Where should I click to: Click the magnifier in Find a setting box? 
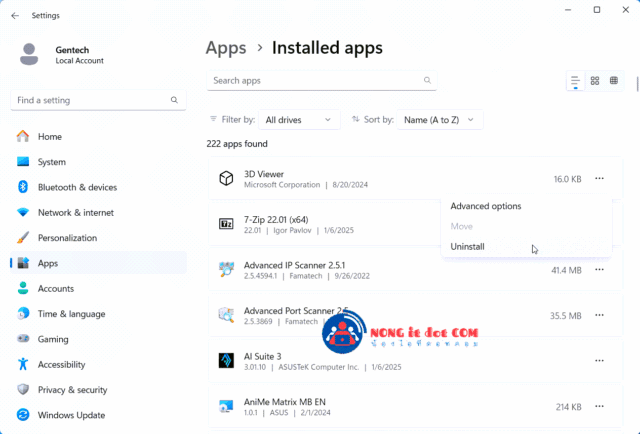174,100
